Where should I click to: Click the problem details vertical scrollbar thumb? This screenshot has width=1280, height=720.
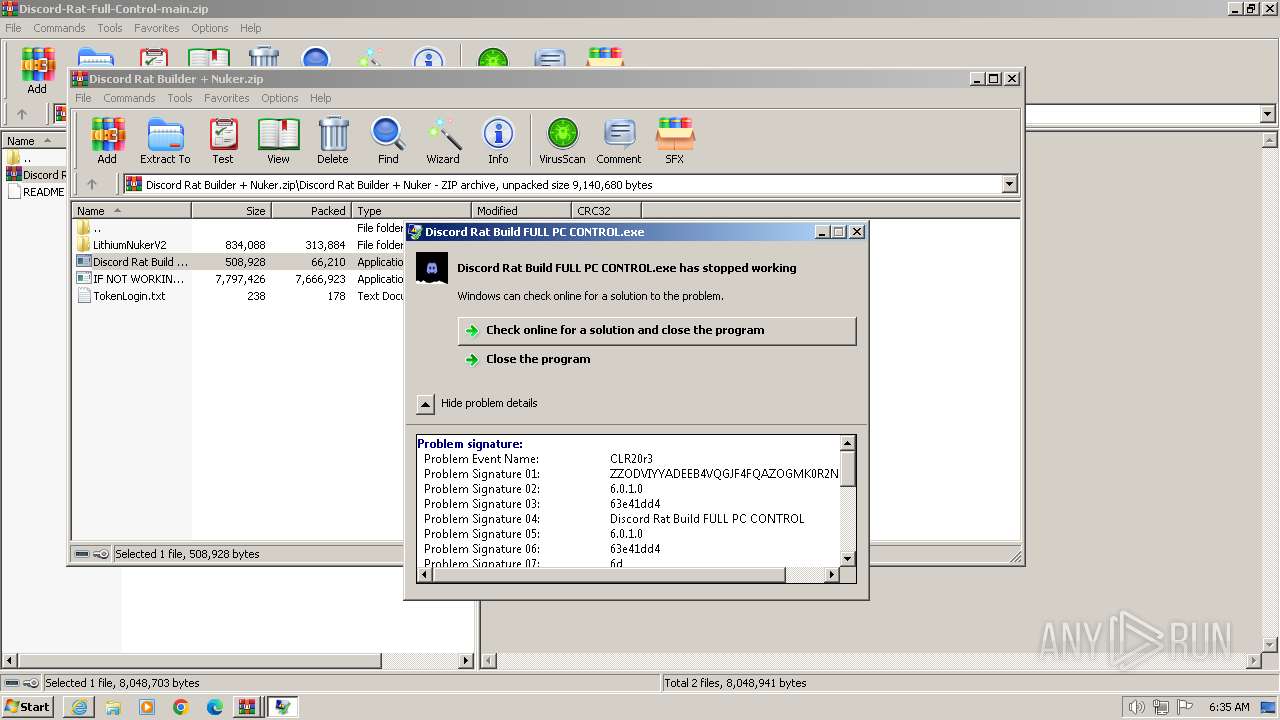point(847,468)
